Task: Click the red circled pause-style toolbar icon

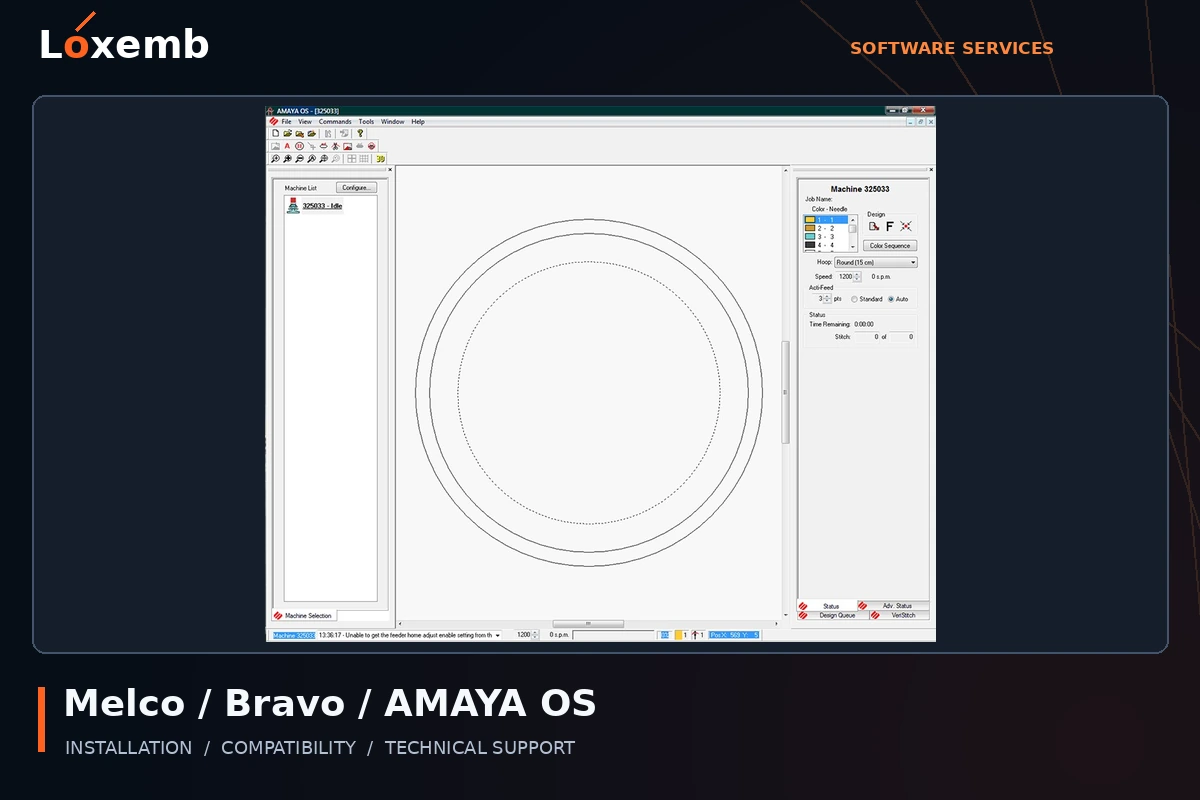Action: 299,146
